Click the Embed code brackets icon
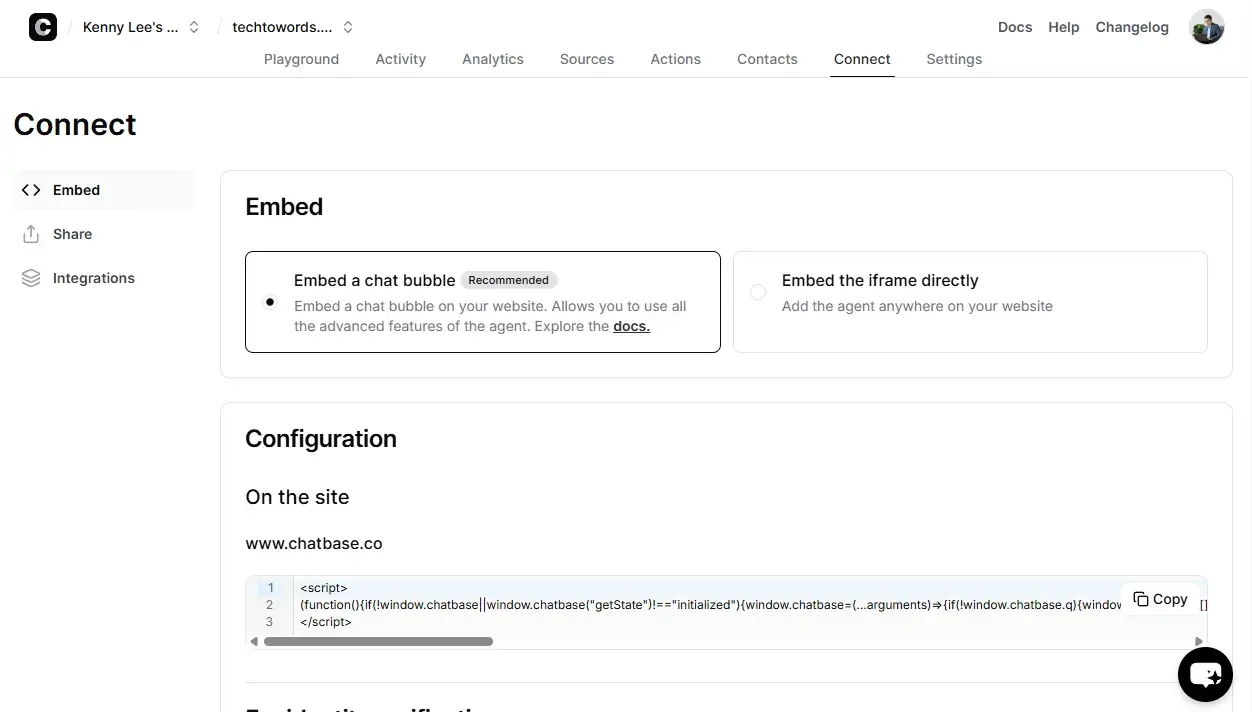Image resolution: width=1252 pixels, height=712 pixels. click(x=31, y=190)
